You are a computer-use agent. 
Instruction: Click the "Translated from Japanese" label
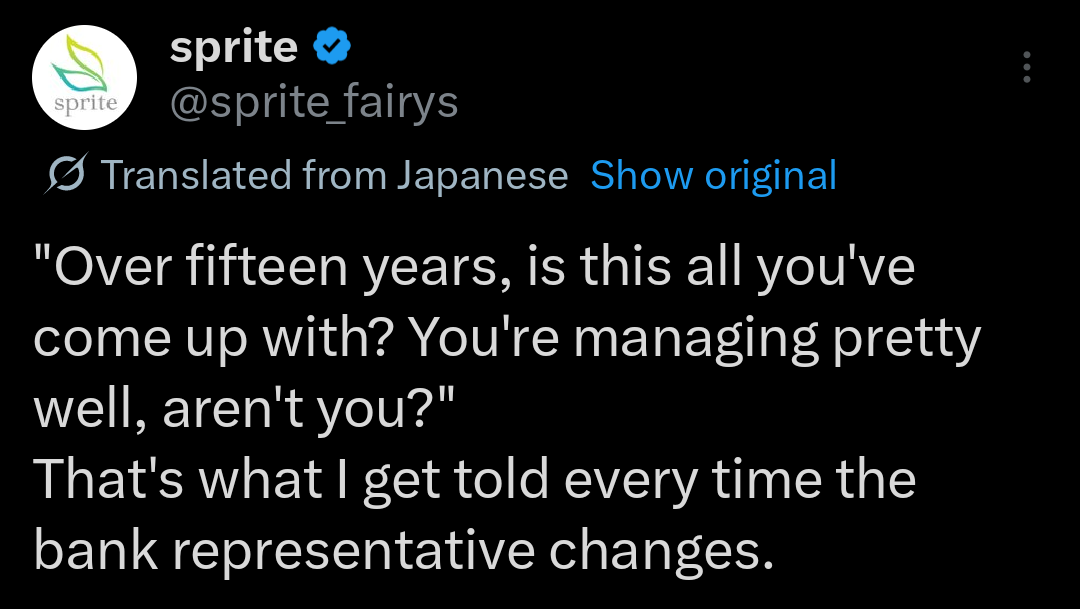334,176
